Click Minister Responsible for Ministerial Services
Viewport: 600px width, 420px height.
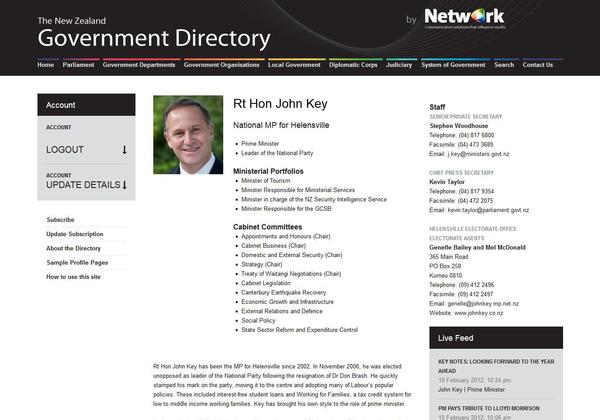coord(298,190)
